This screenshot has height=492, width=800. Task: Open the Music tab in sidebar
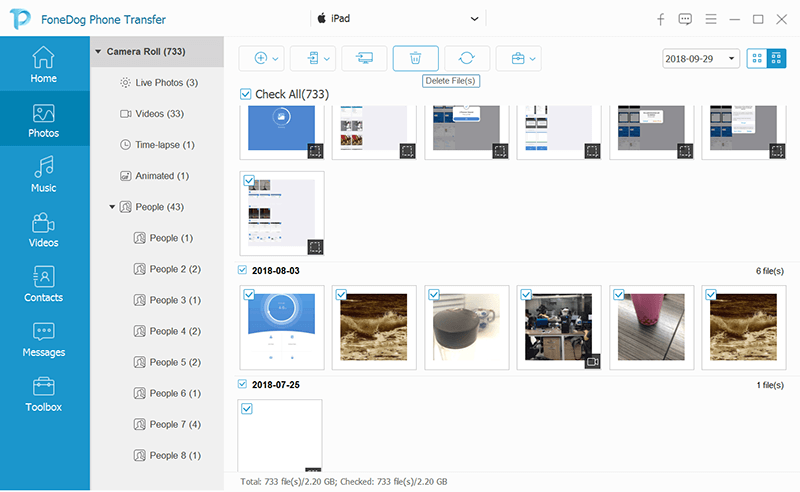pos(44,174)
